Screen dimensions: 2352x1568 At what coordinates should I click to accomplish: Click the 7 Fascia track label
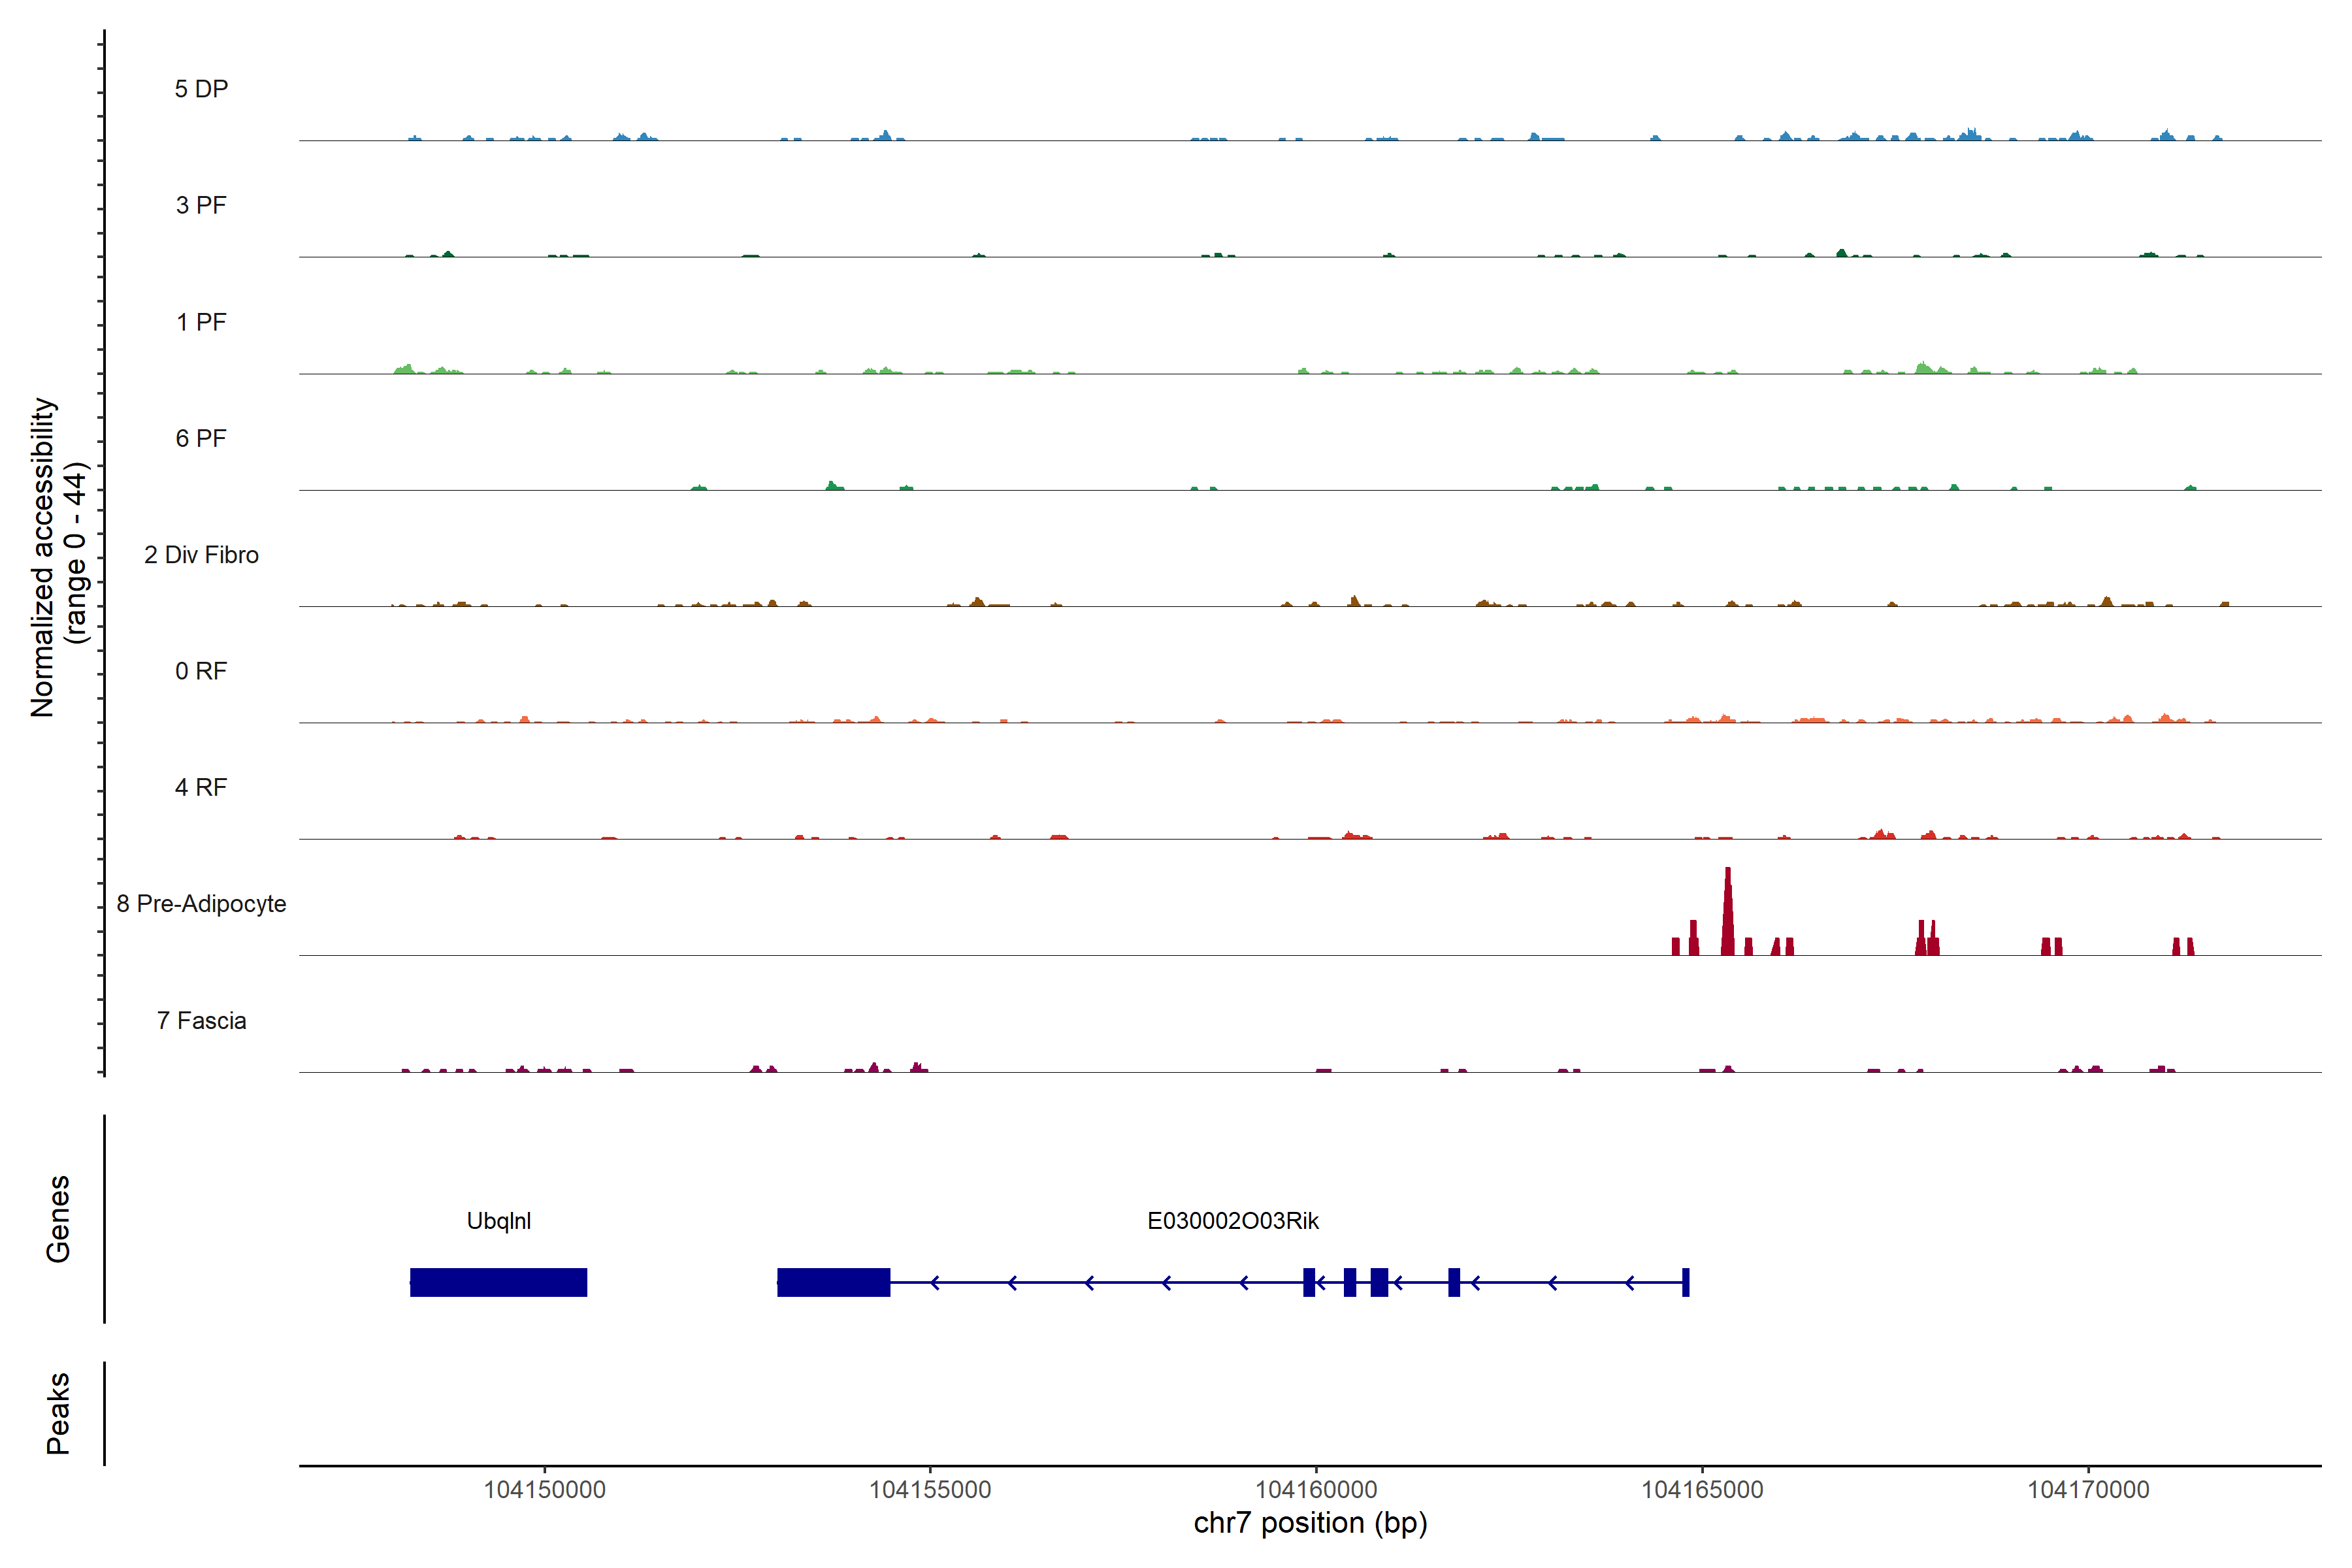pos(201,1020)
